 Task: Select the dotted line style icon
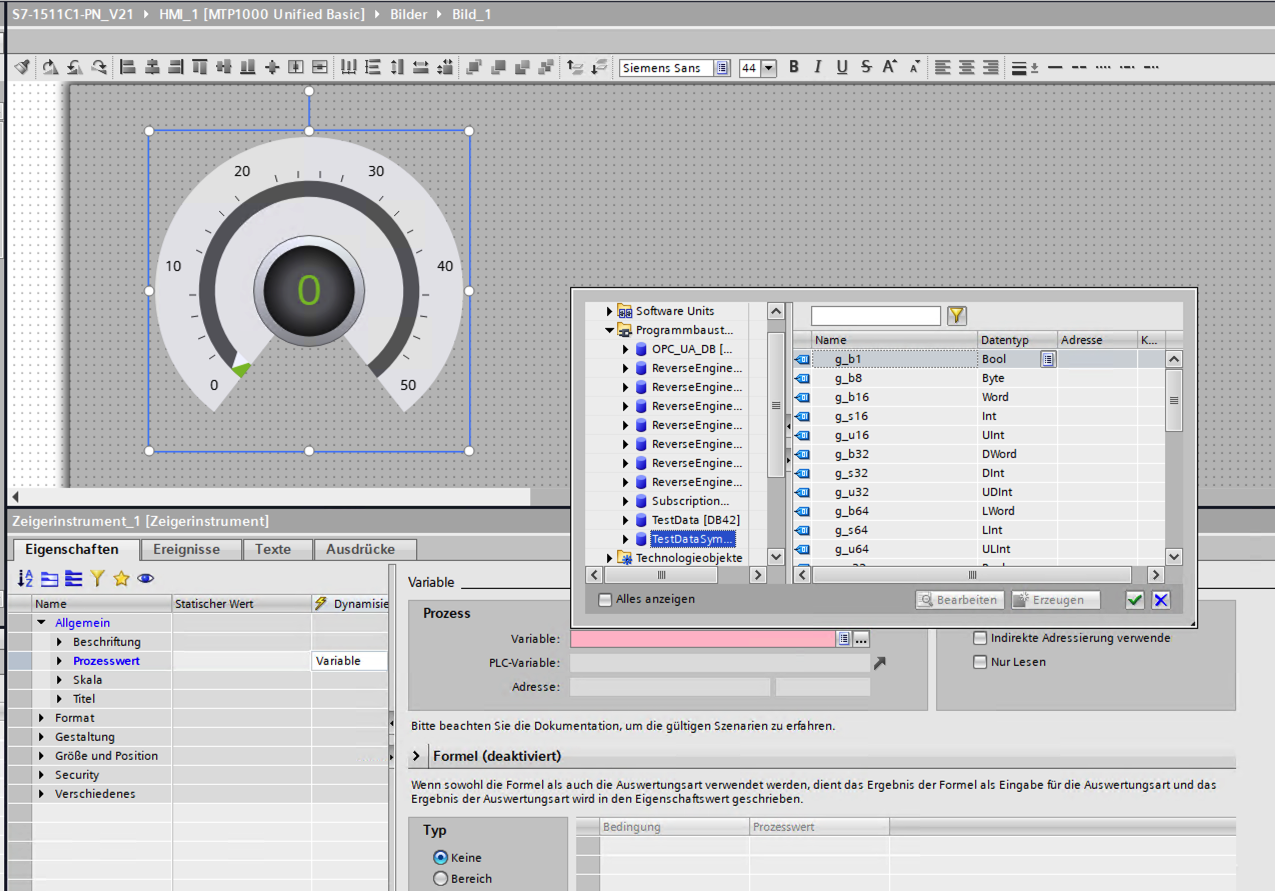coord(1103,67)
